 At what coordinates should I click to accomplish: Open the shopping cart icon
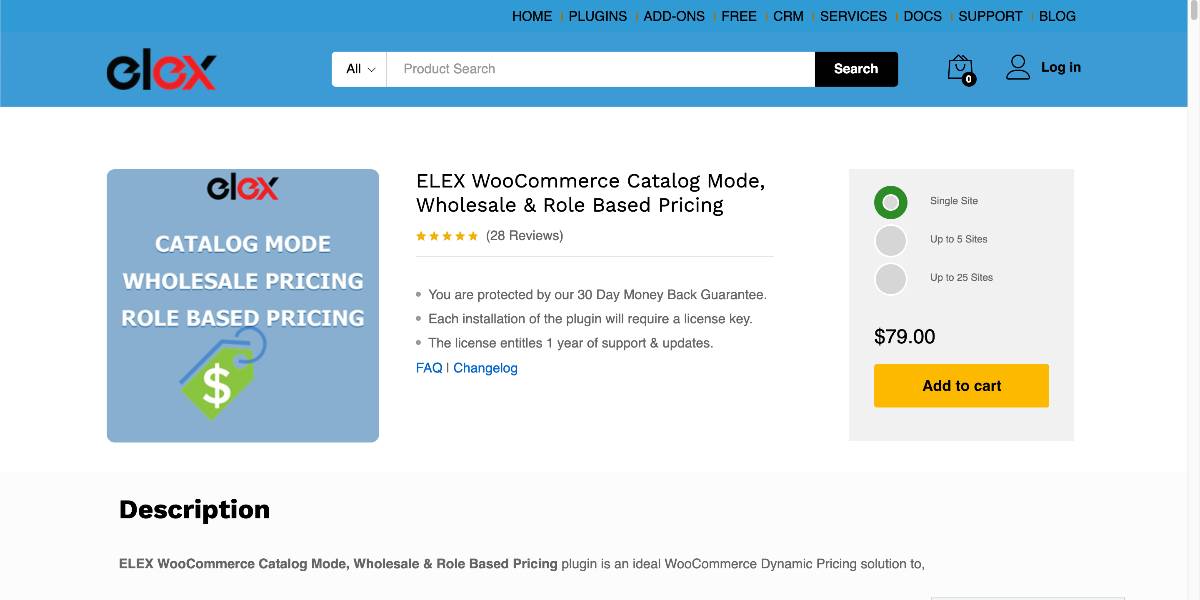pyautogui.click(x=961, y=69)
